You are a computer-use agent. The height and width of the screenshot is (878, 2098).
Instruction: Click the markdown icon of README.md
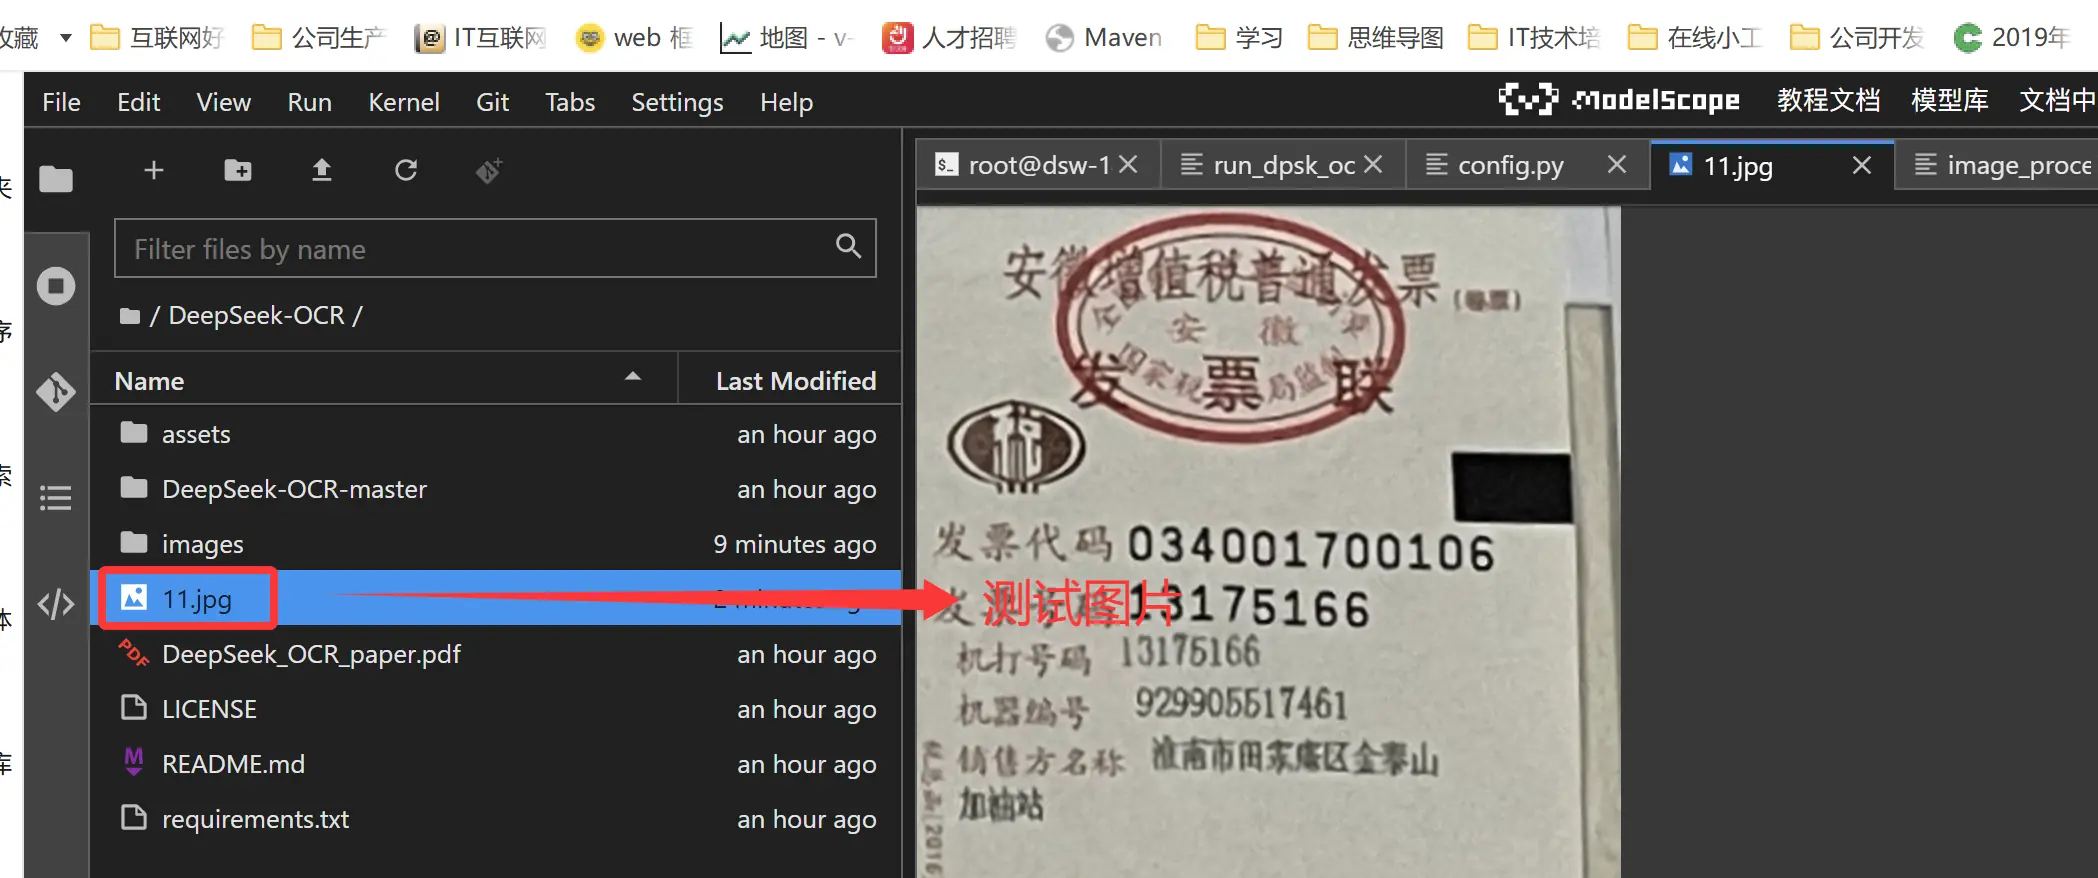click(134, 763)
